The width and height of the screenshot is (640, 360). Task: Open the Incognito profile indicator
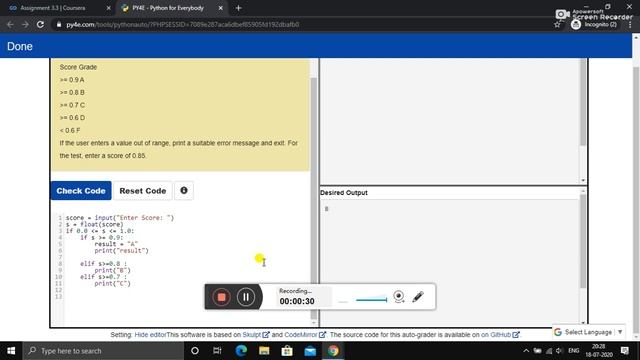pyautogui.click(x=594, y=24)
